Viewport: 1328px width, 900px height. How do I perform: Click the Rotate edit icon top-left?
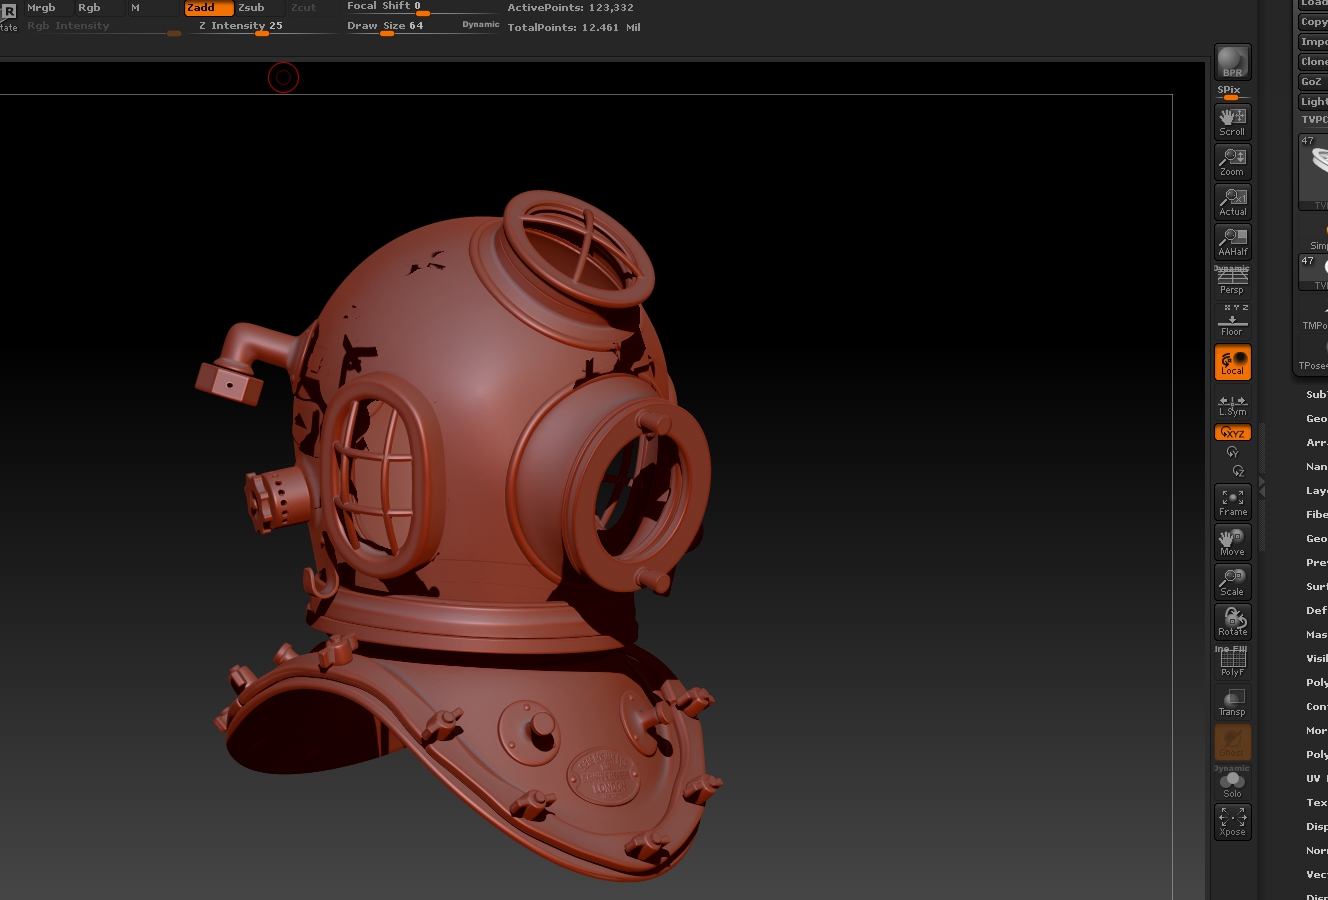[x=9, y=17]
